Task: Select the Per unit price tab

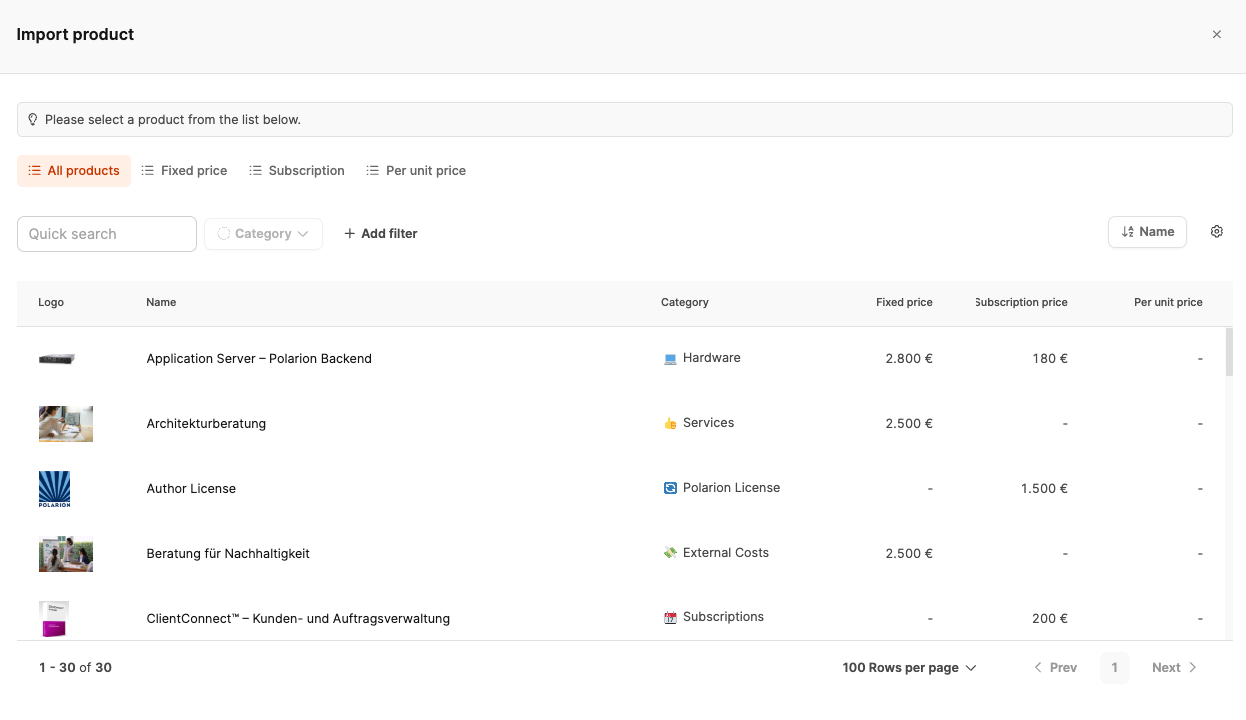Action: pyautogui.click(x=416, y=171)
